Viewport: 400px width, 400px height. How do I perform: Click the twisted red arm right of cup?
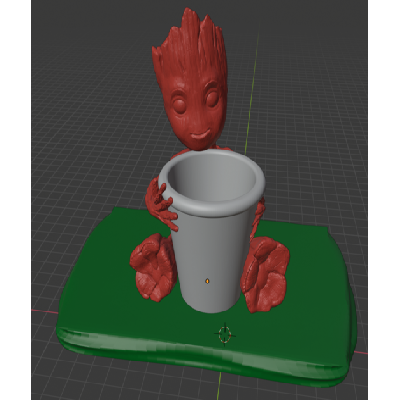pyautogui.click(x=258, y=217)
